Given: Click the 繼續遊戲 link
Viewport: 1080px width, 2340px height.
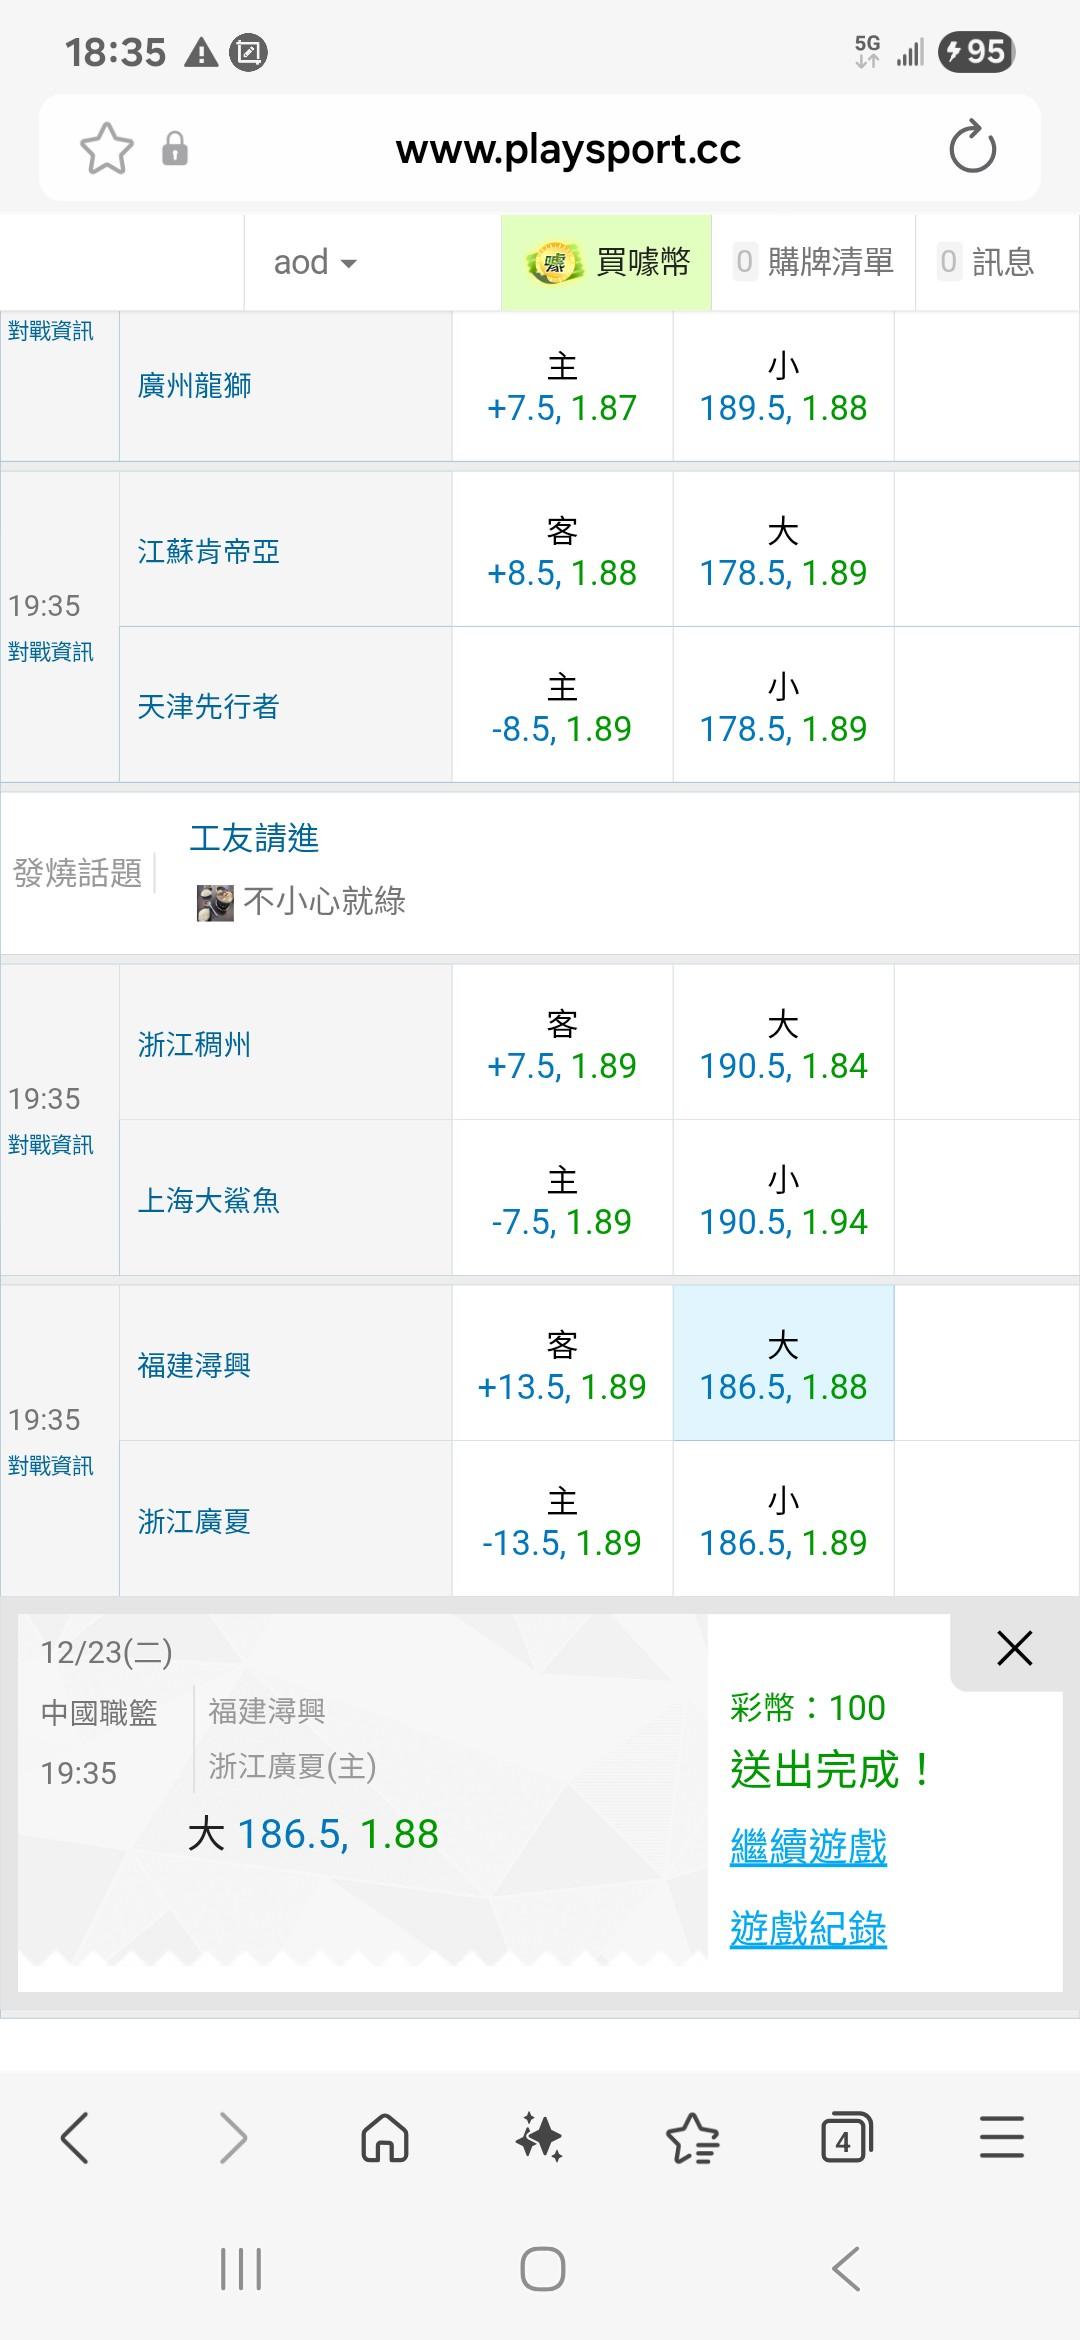Looking at the screenshot, I should (808, 1847).
